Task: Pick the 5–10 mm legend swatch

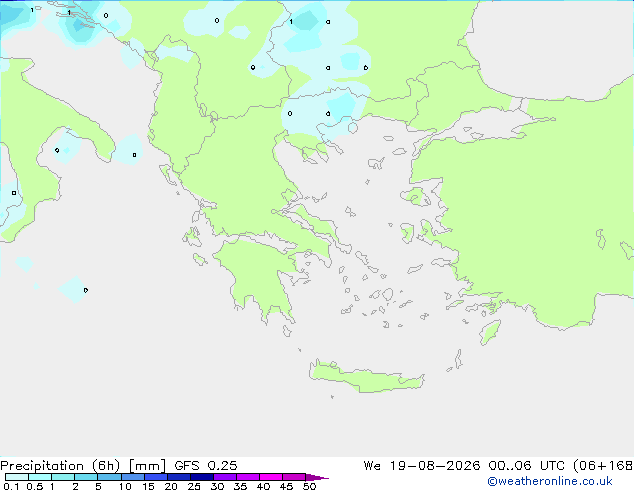Action: click(x=109, y=477)
